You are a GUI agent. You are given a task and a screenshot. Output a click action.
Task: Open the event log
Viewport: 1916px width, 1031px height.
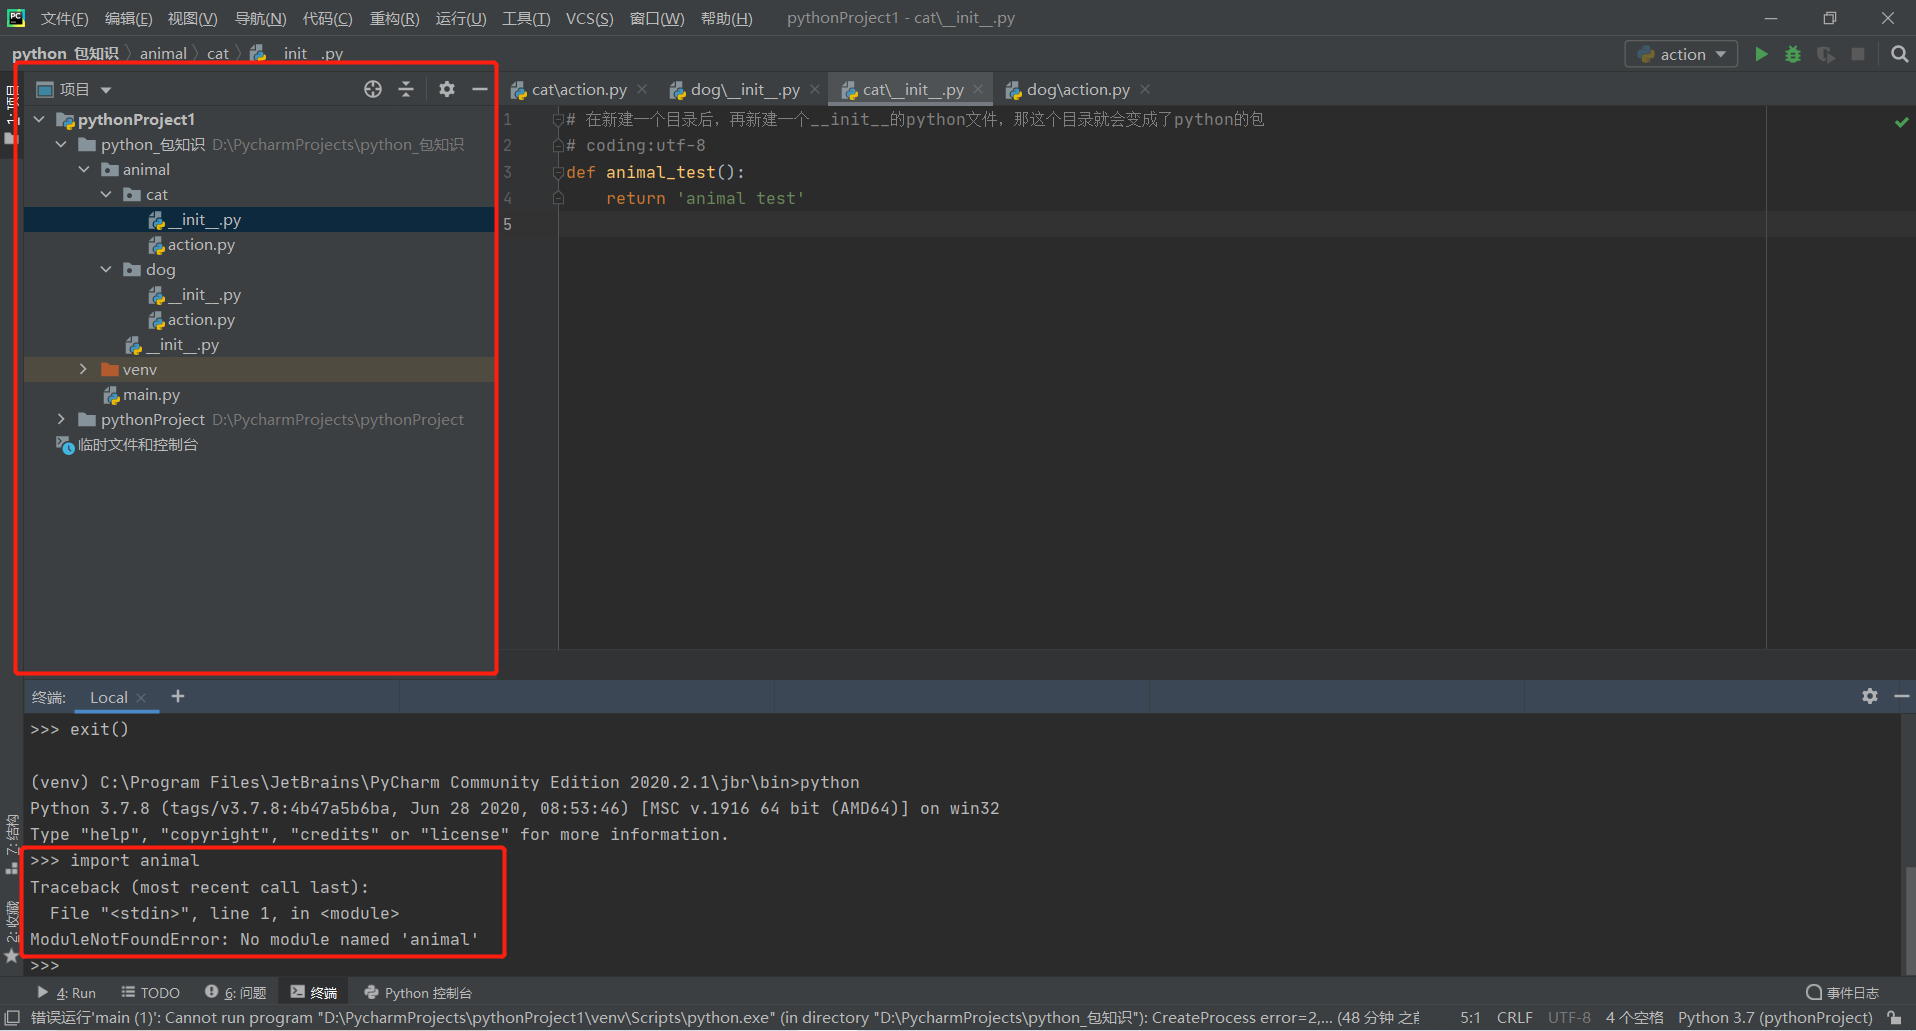[1842, 993]
